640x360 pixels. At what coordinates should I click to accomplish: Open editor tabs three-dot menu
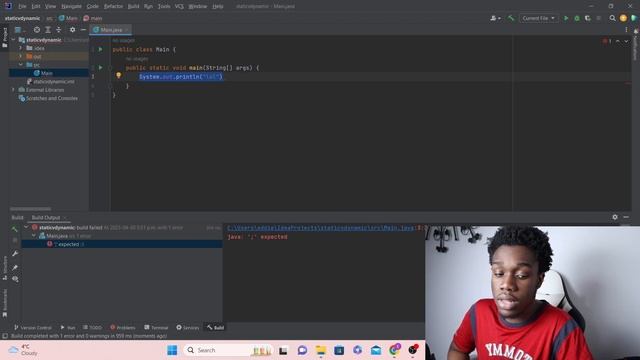tap(626, 30)
